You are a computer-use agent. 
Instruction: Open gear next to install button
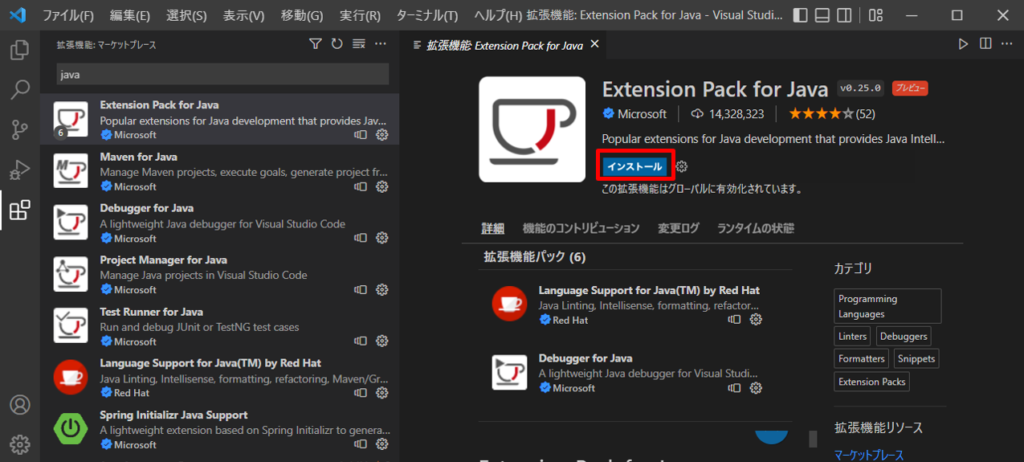pos(682,167)
